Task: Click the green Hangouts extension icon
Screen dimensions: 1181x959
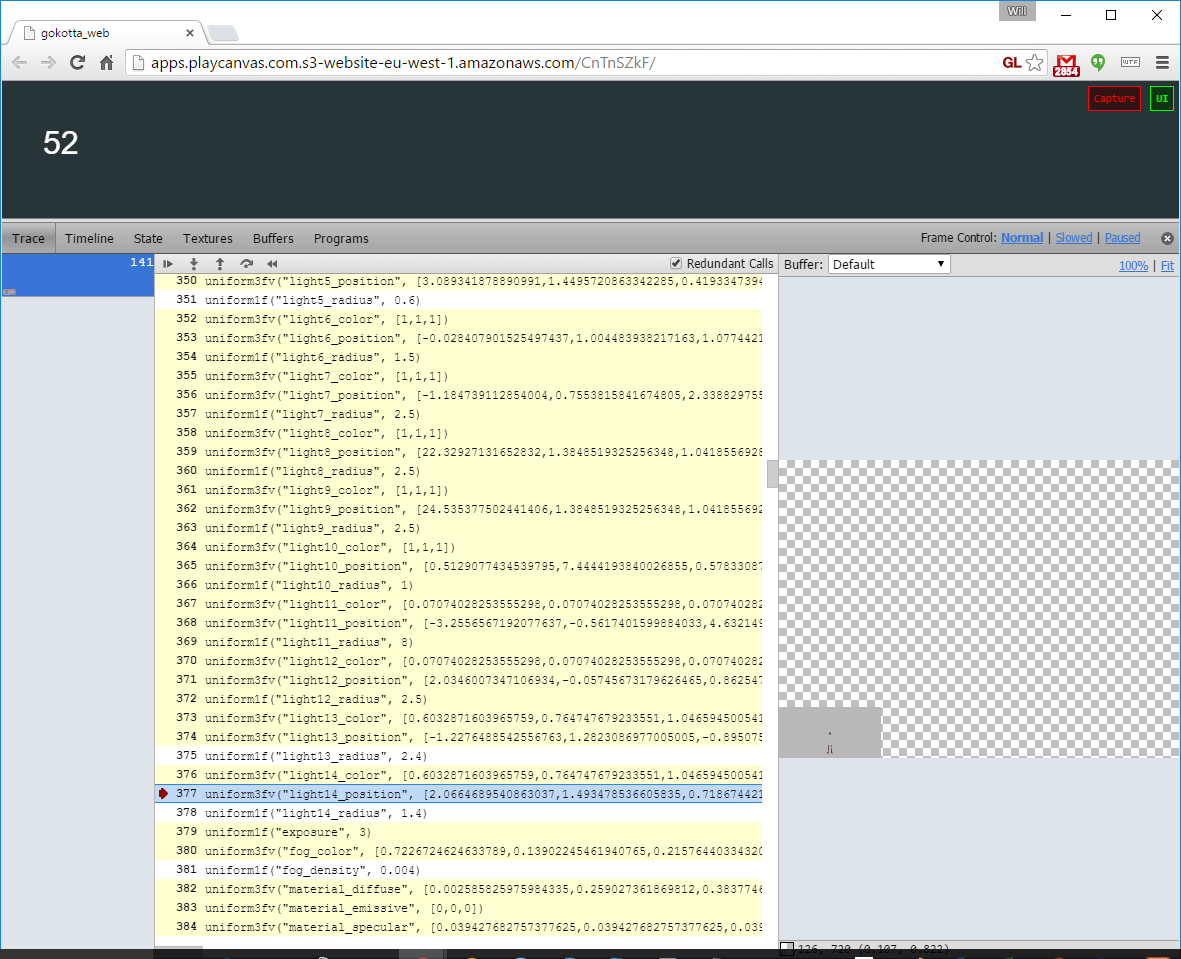Action: point(1098,62)
